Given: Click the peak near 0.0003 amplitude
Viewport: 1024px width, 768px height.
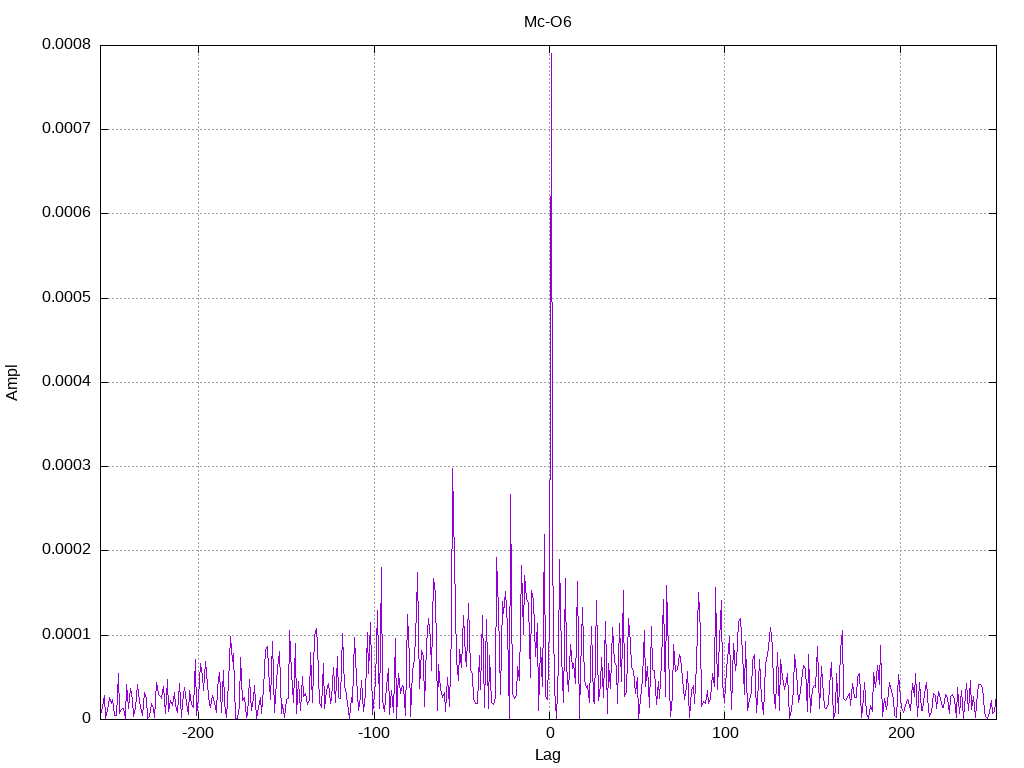Looking at the screenshot, I should (x=452, y=469).
